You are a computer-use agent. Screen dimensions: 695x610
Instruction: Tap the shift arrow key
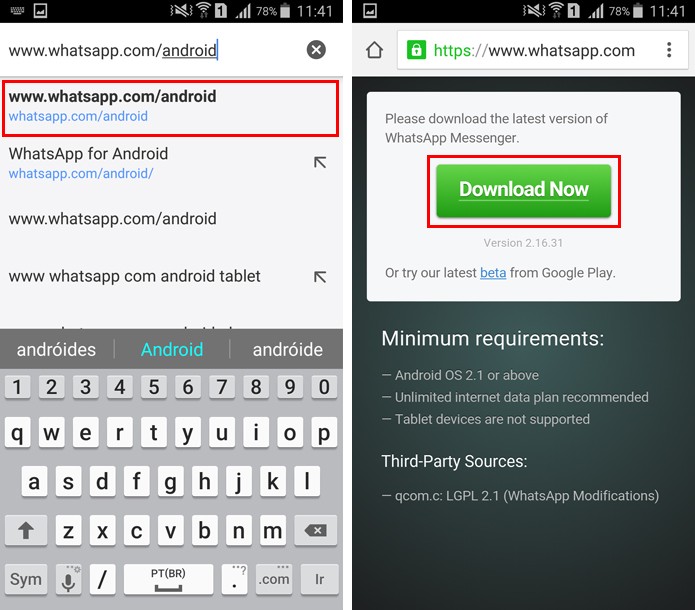coord(26,530)
